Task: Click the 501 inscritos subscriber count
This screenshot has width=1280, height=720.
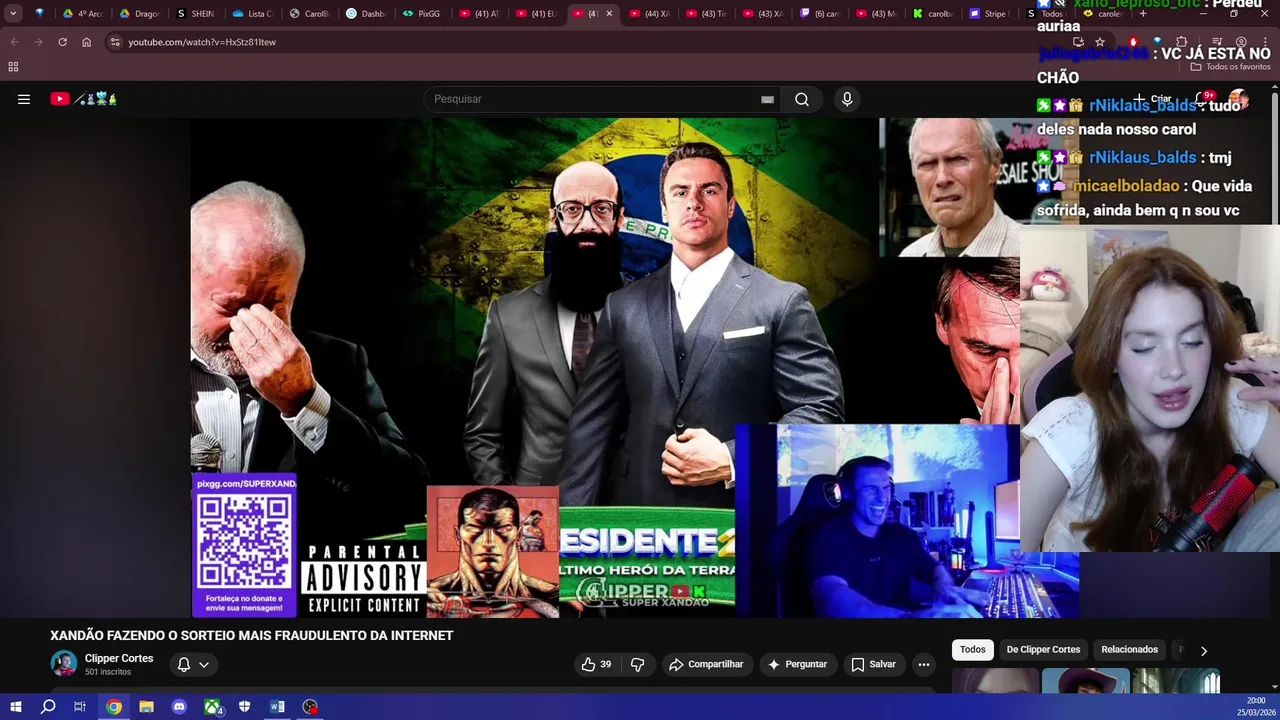Action: pyautogui.click(x=108, y=672)
